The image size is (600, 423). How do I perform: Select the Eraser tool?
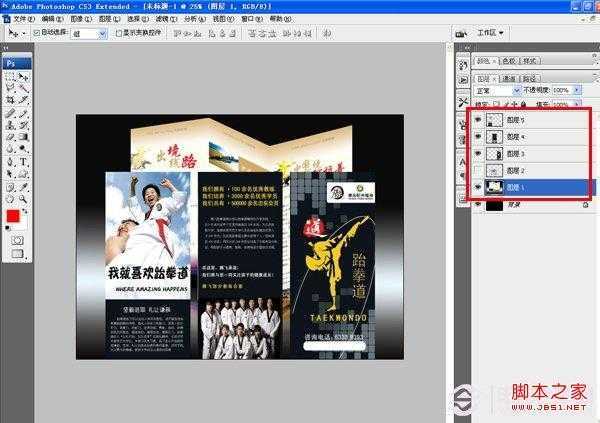click(x=10, y=137)
